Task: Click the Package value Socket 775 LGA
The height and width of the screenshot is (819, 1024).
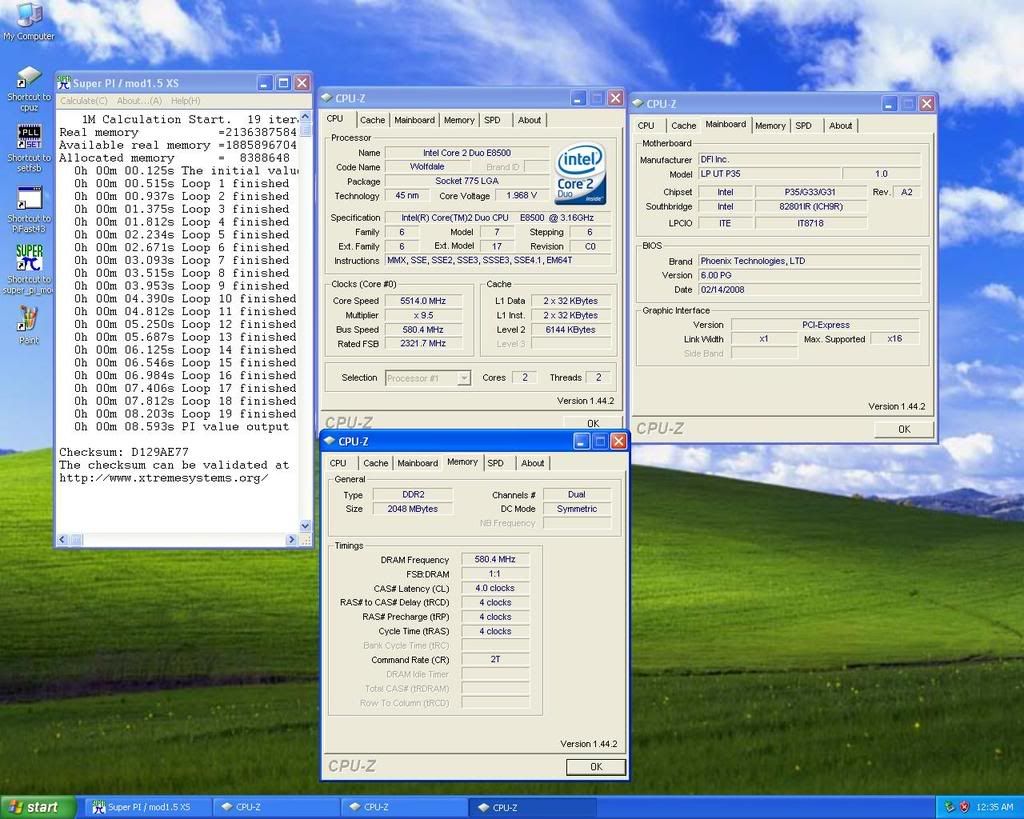Action: pos(466,181)
